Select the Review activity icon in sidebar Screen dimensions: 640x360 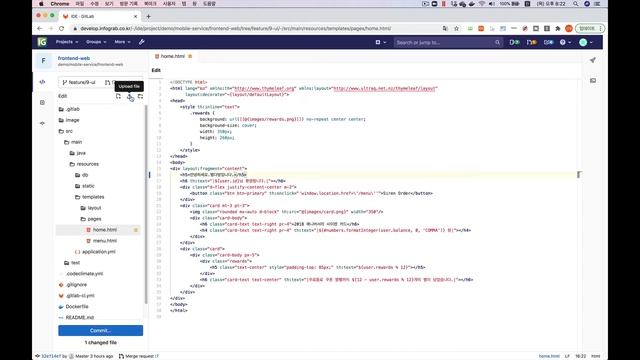click(x=42, y=102)
